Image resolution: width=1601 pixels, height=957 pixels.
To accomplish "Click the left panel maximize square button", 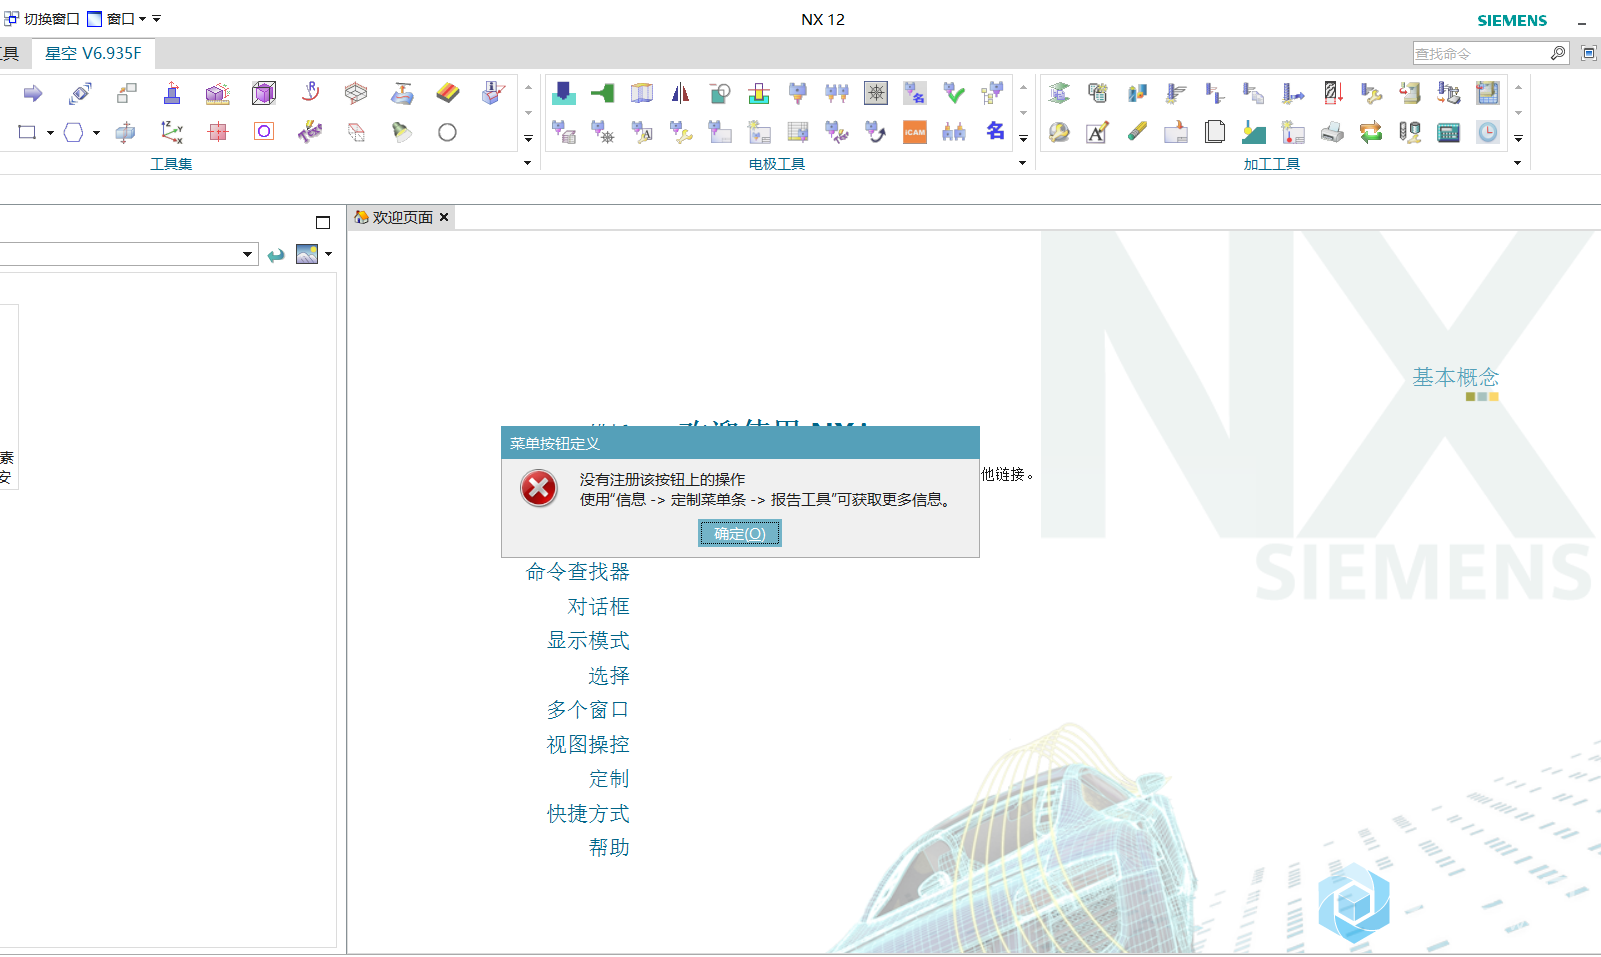I will click(x=323, y=223).
